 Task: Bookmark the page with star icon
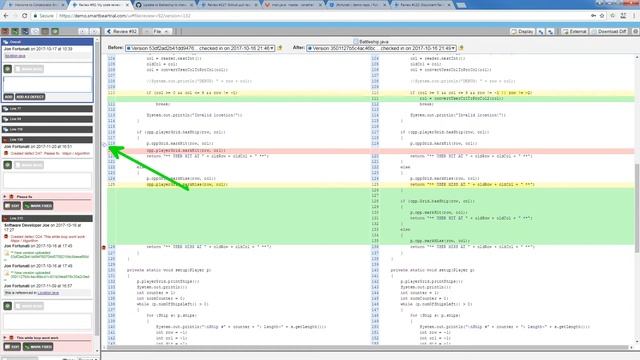pyautogui.click(x=602, y=16)
